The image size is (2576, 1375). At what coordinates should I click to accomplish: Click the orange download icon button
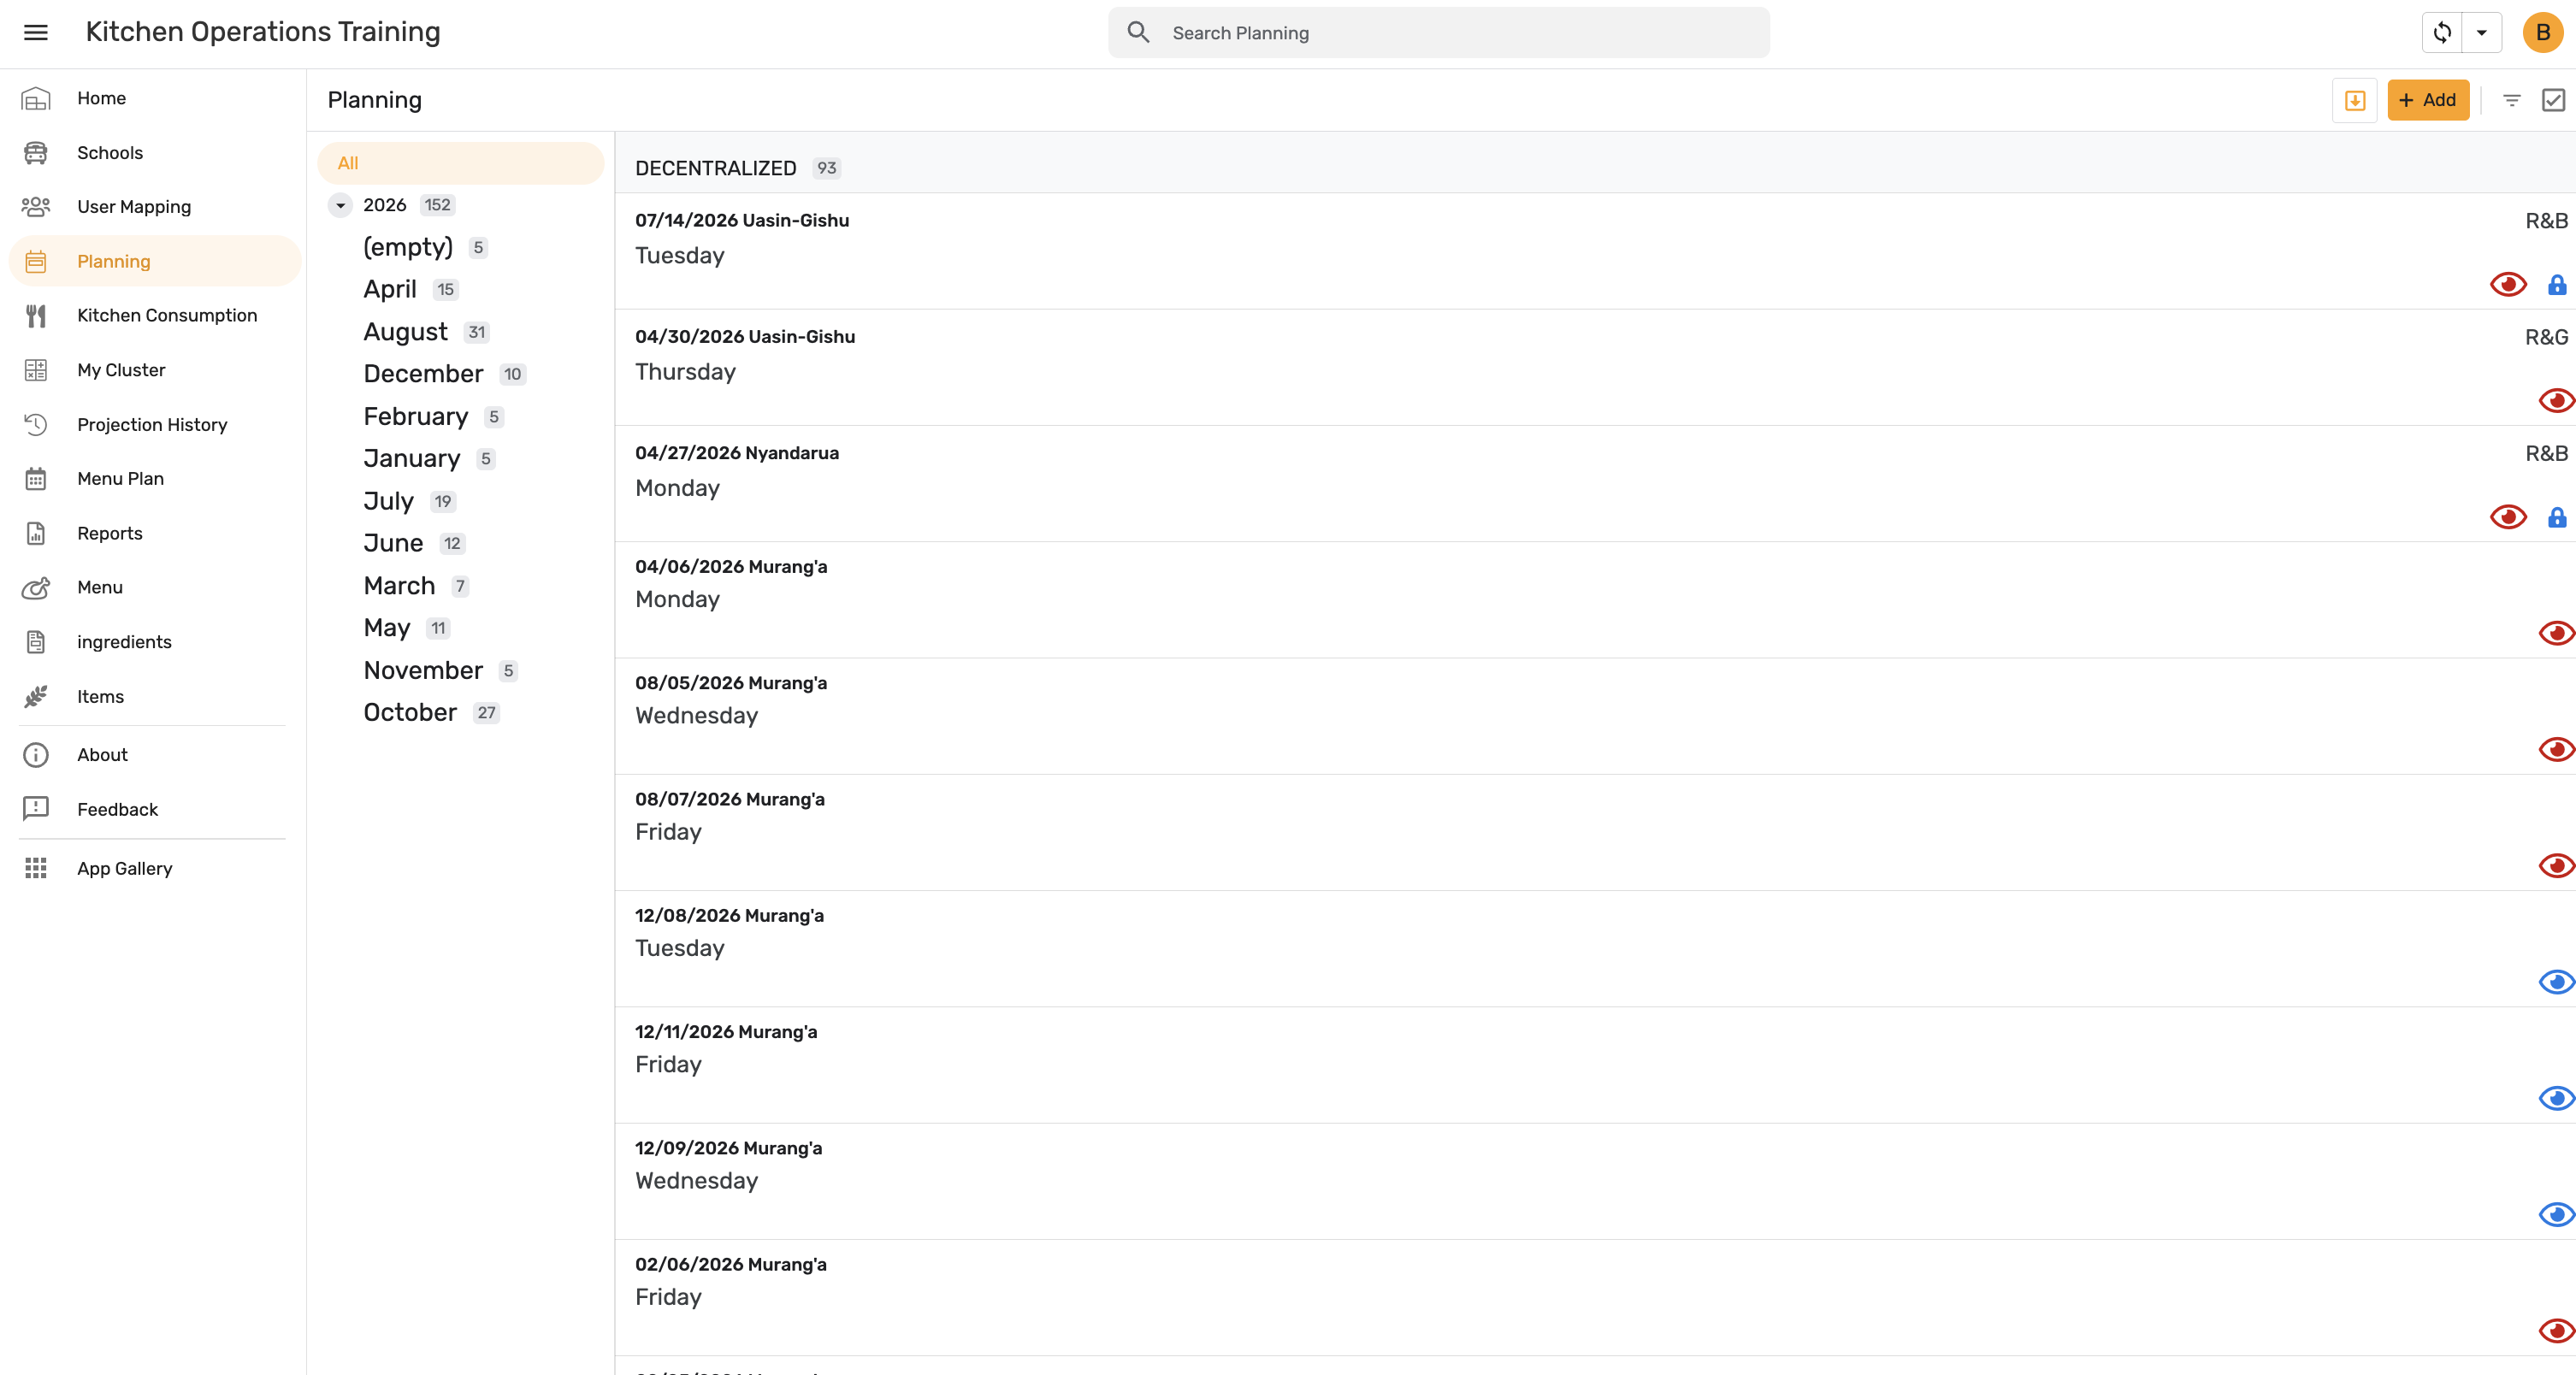coord(2354,100)
